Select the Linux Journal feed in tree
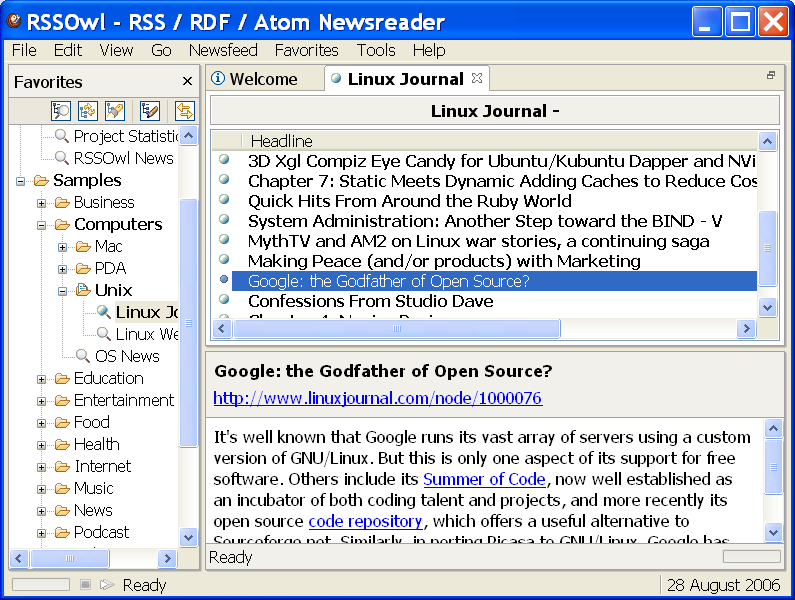 click(x=147, y=312)
